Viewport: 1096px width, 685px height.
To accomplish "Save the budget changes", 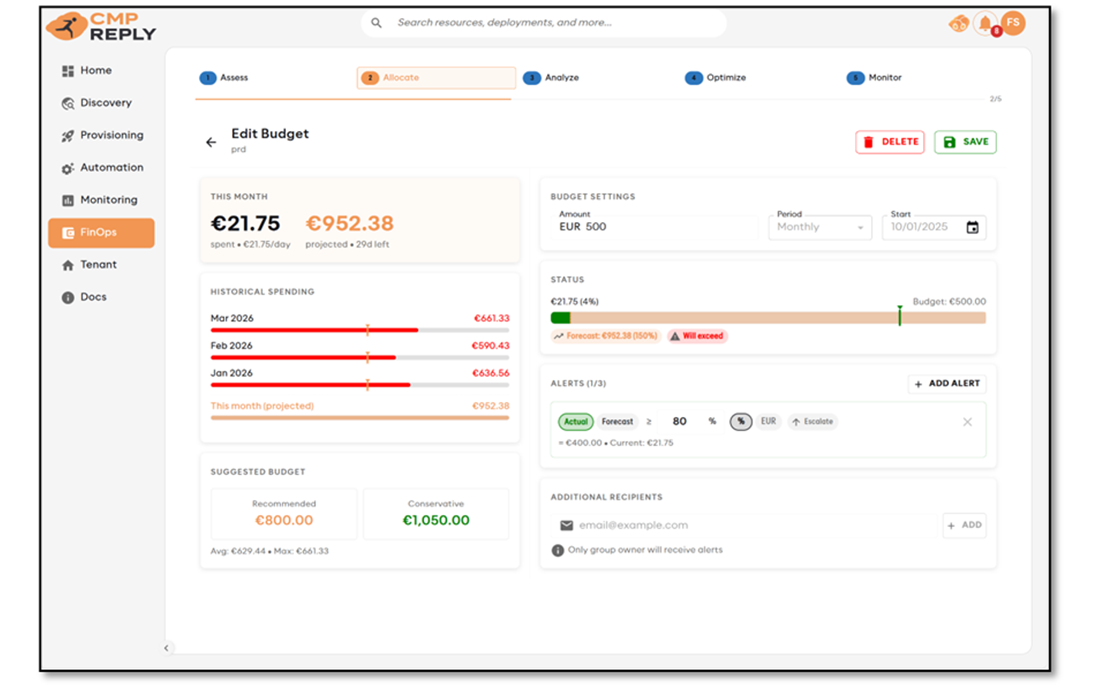I will [x=965, y=142].
